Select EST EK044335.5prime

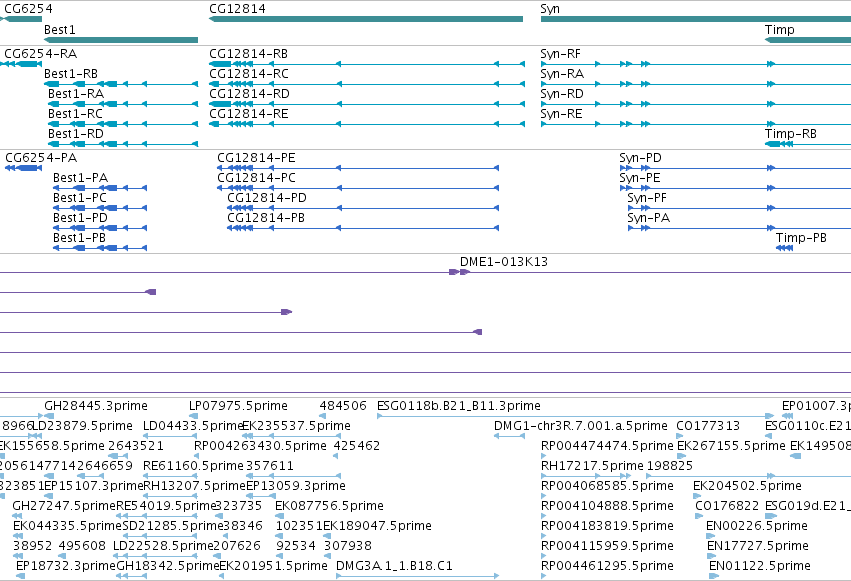tap(67, 526)
